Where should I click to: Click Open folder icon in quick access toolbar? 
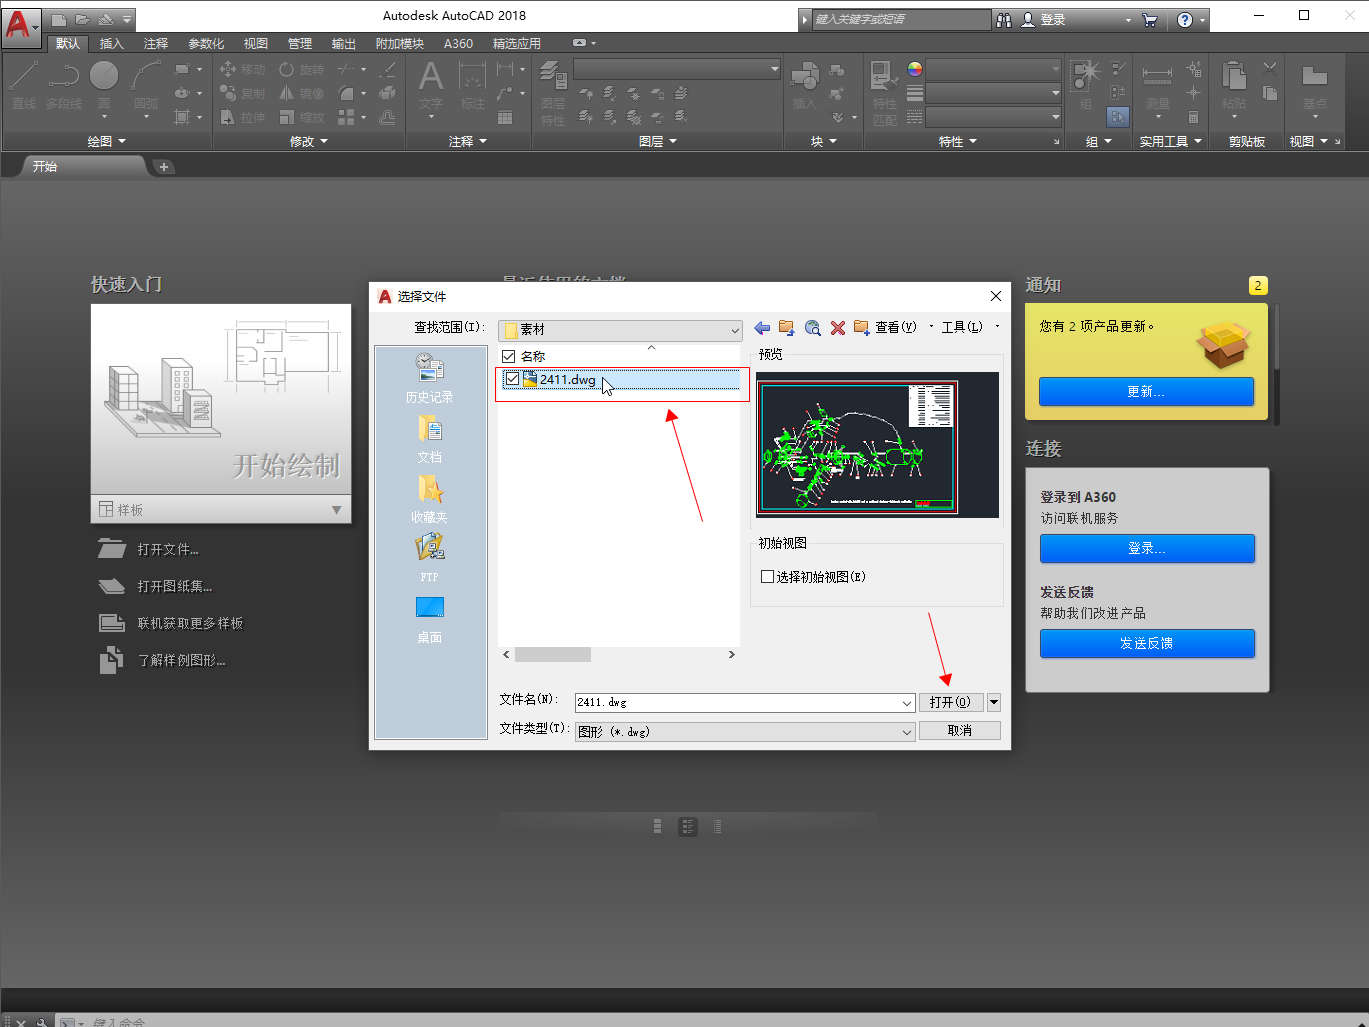82,19
